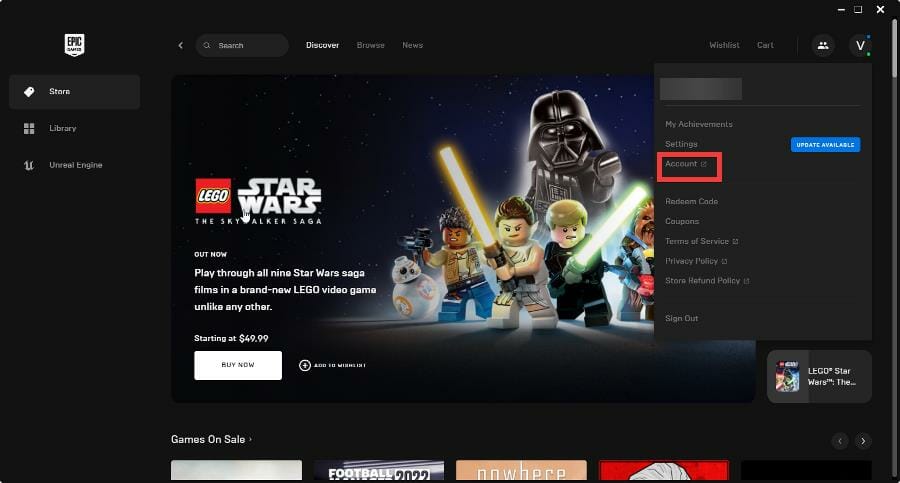Click the Unreal Engine logo icon

pyautogui.click(x=29, y=165)
